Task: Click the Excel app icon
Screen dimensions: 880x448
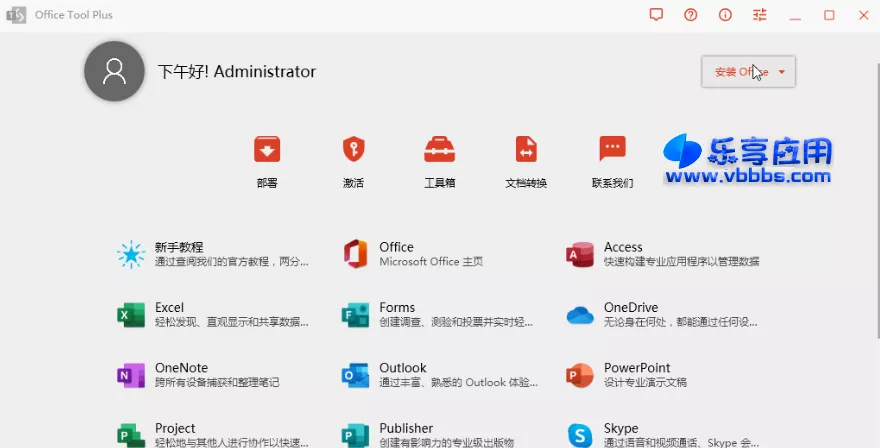Action: (131, 315)
